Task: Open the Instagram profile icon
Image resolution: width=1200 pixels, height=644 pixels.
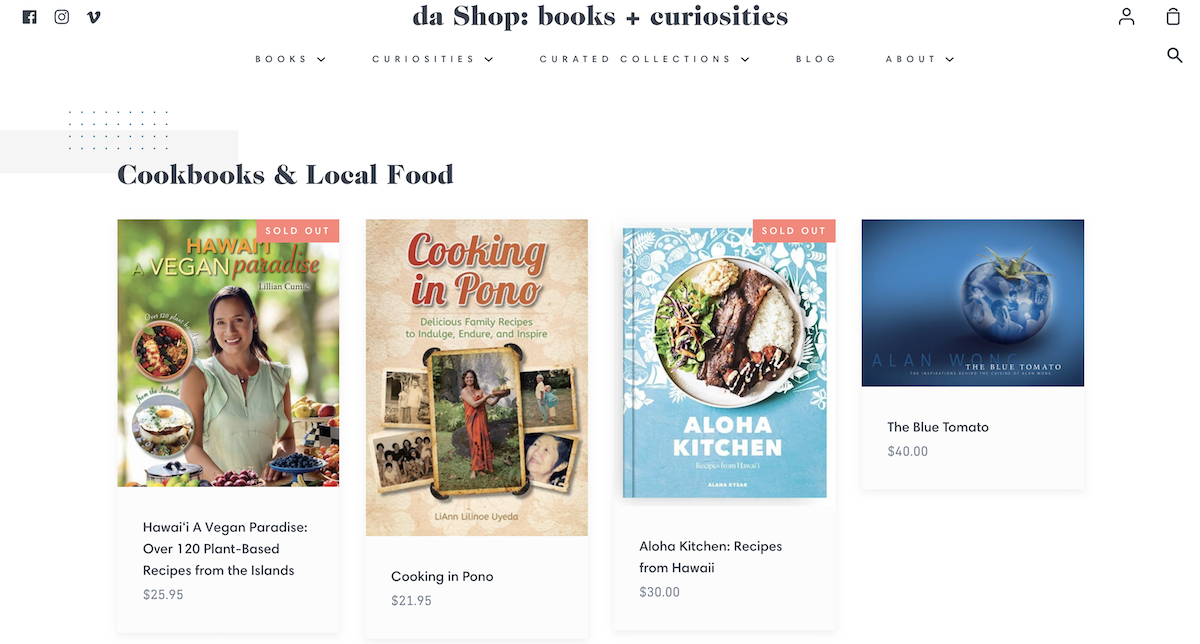Action: coord(62,17)
